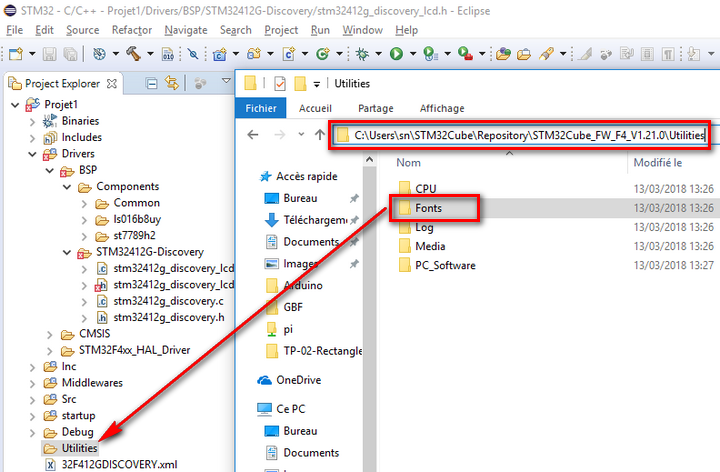Select the Utilities folder in Project Explorer
This screenshot has width=720, height=472.
tap(79, 449)
